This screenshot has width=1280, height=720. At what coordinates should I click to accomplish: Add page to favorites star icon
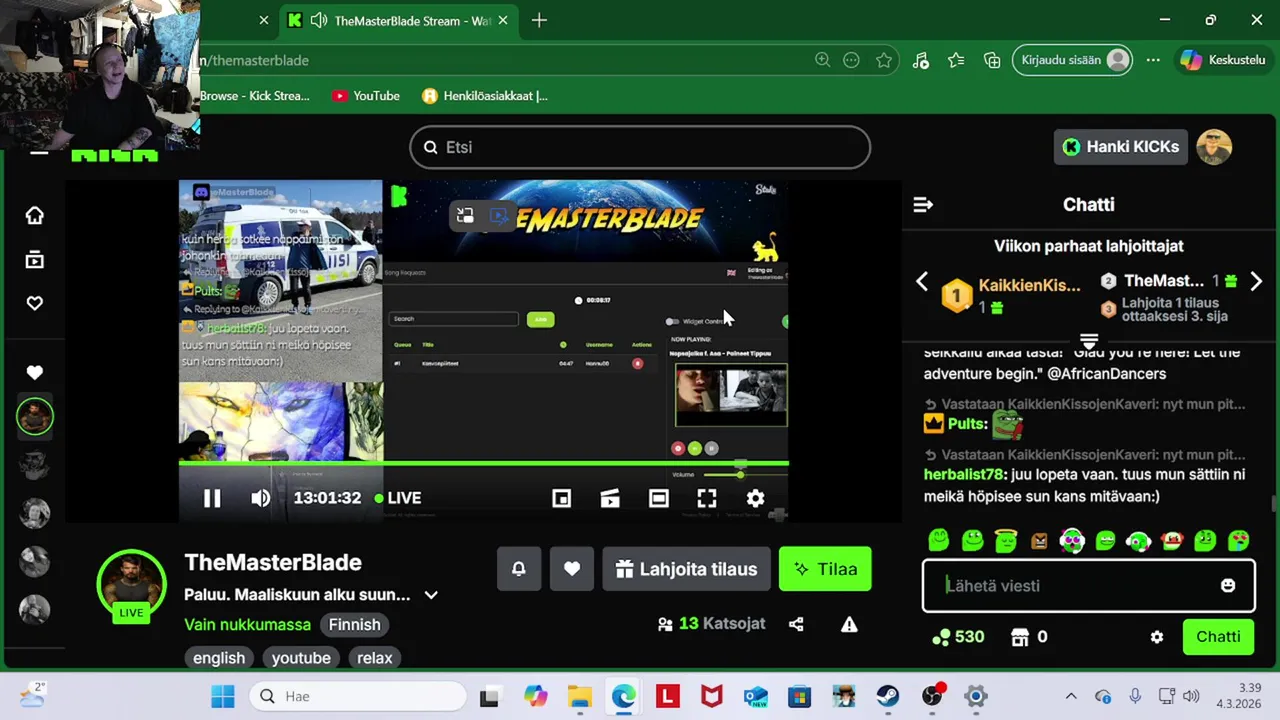pos(884,60)
